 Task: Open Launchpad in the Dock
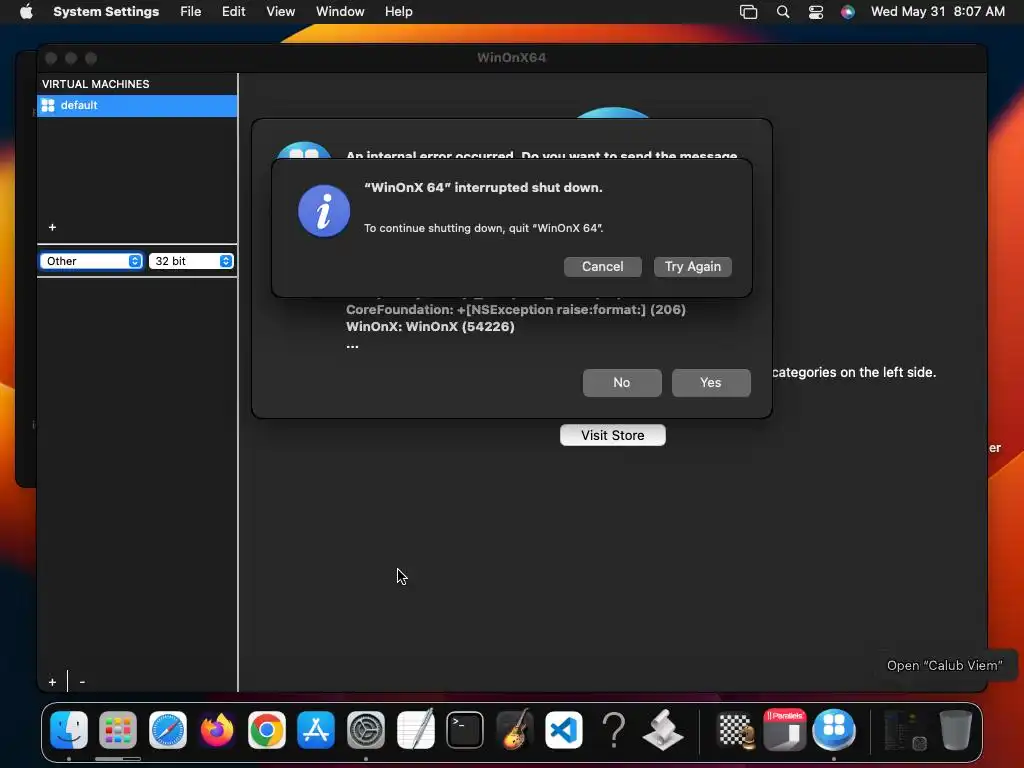click(118, 729)
